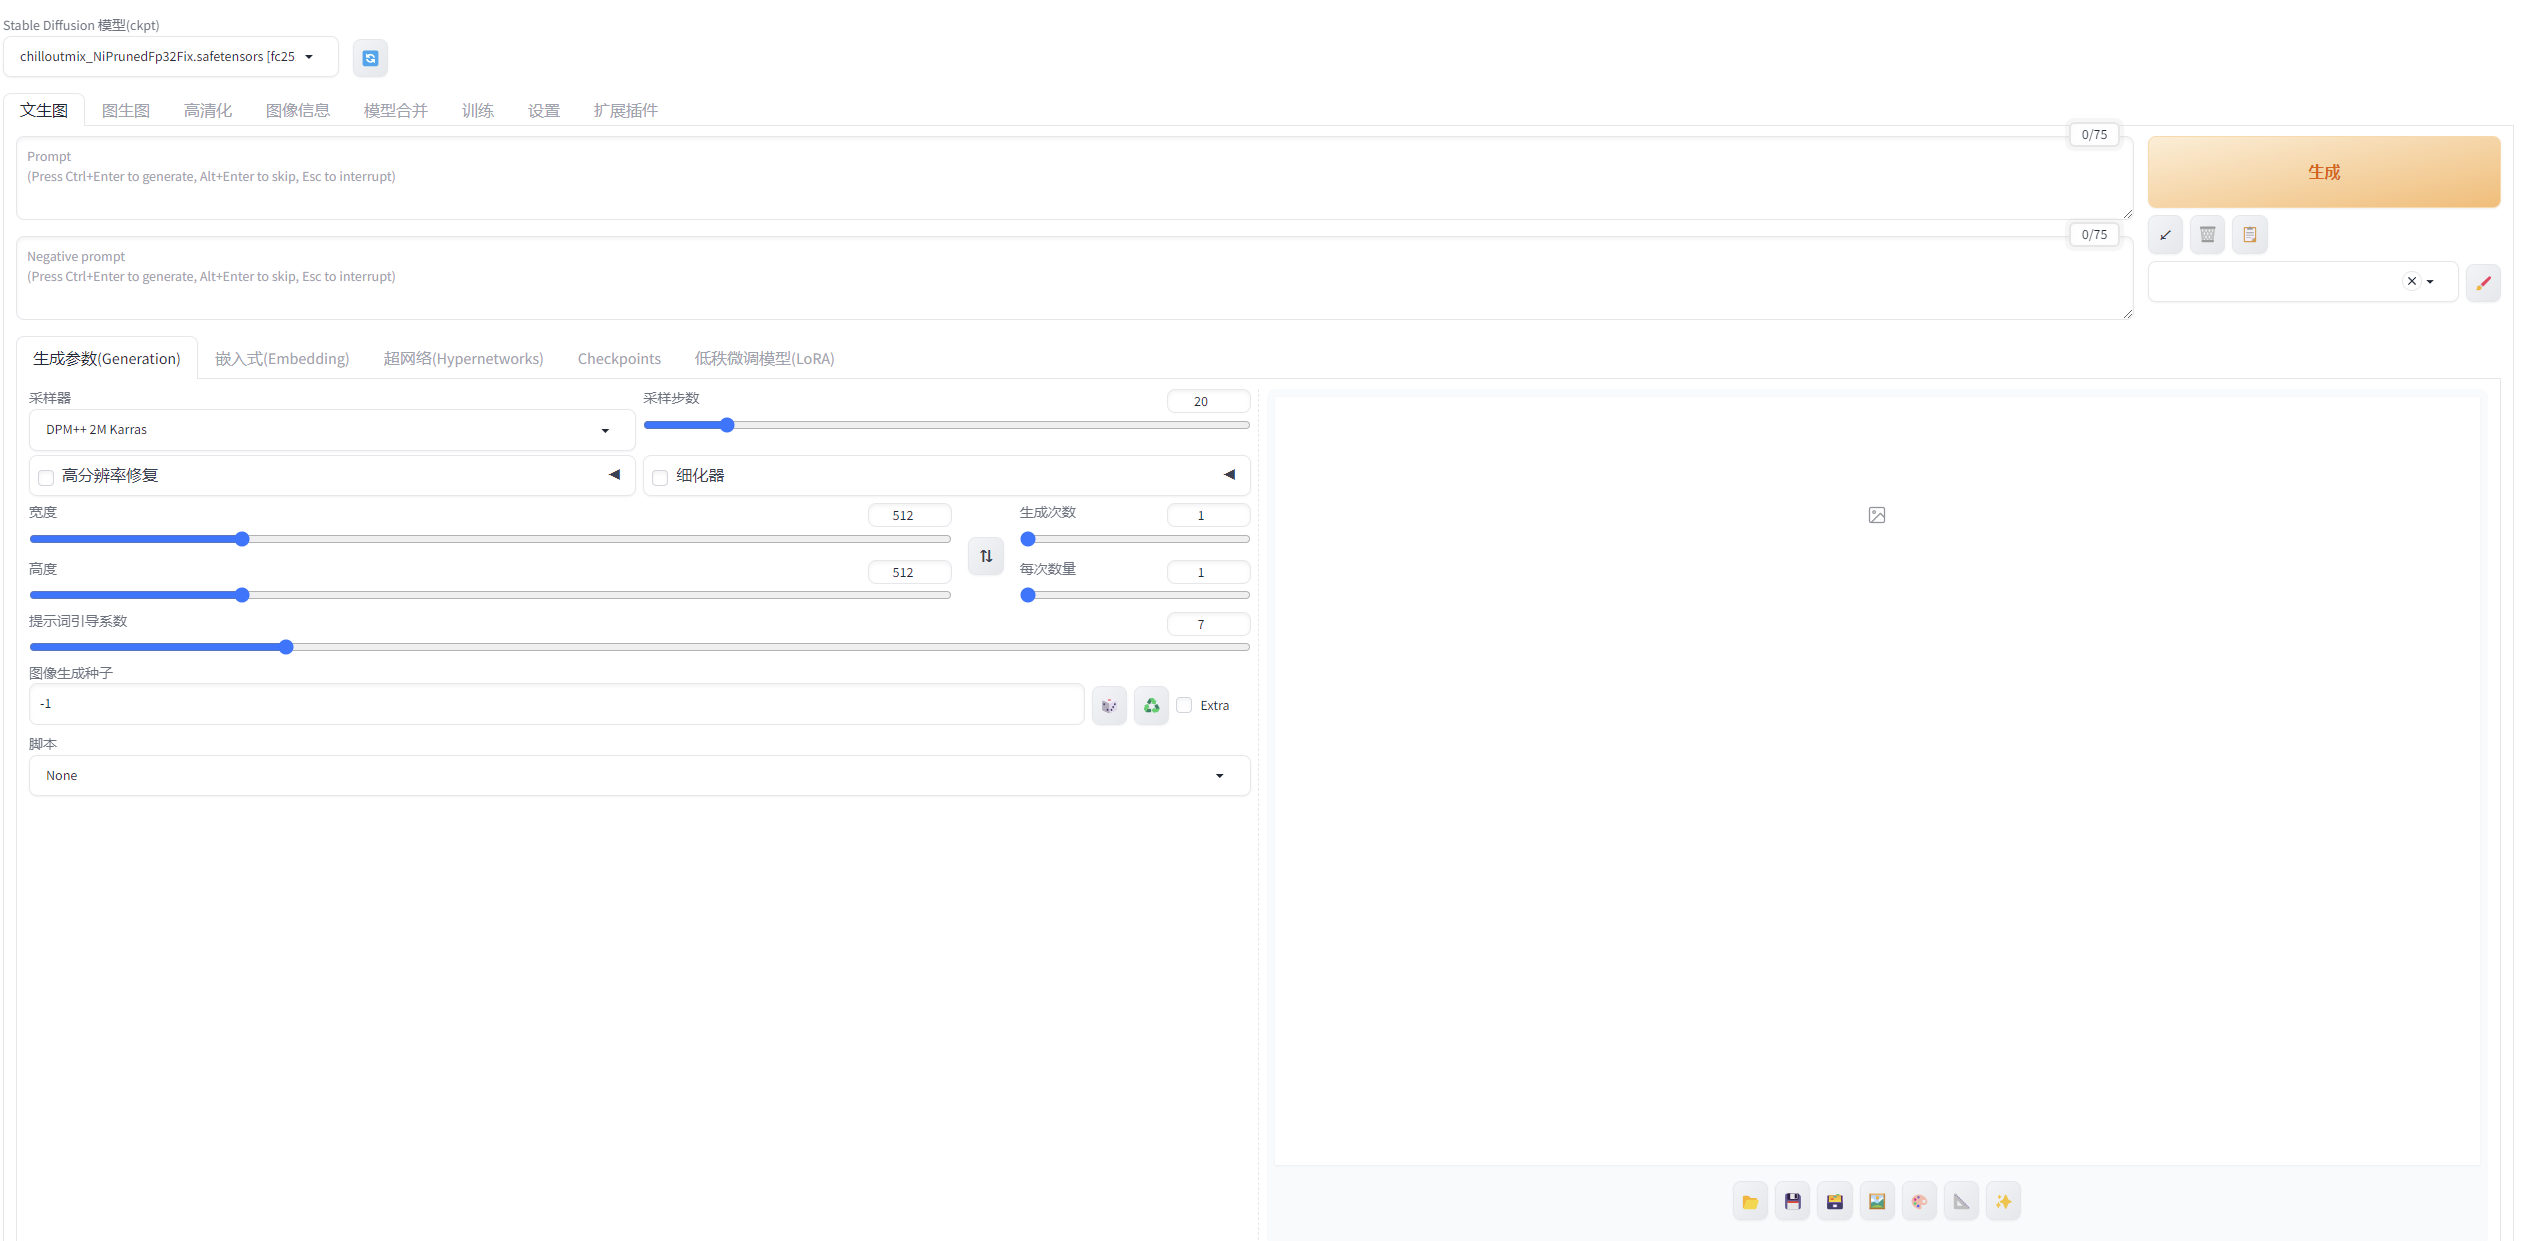
Task: Click the dice random seed icon
Action: [1109, 706]
